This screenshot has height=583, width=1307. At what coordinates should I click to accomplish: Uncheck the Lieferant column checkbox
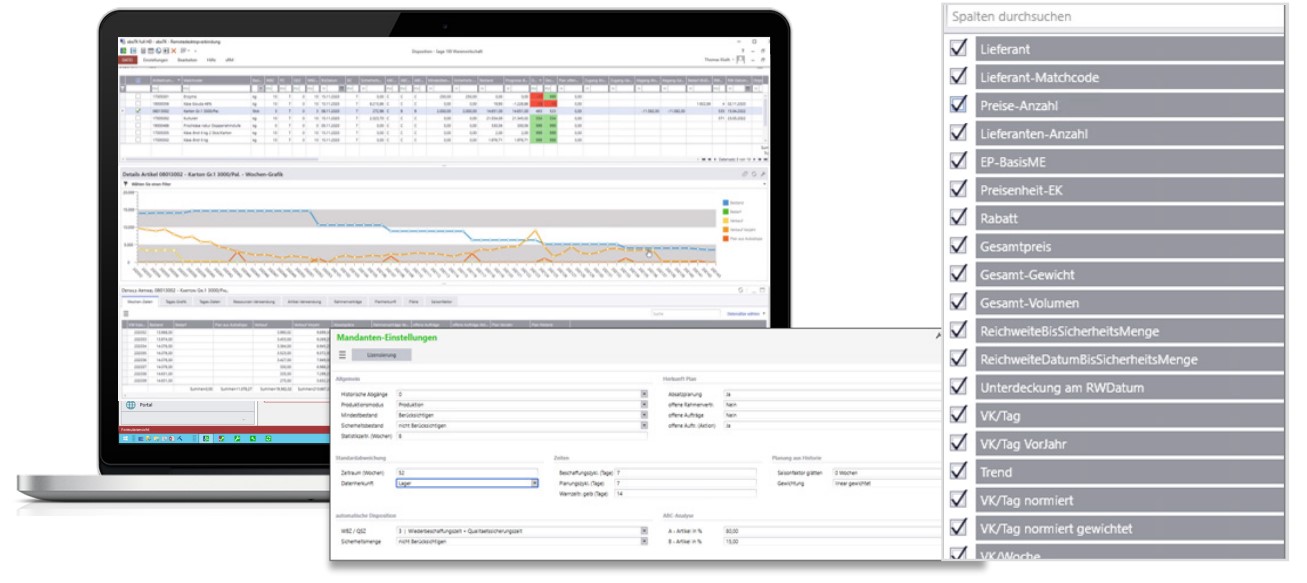click(959, 48)
